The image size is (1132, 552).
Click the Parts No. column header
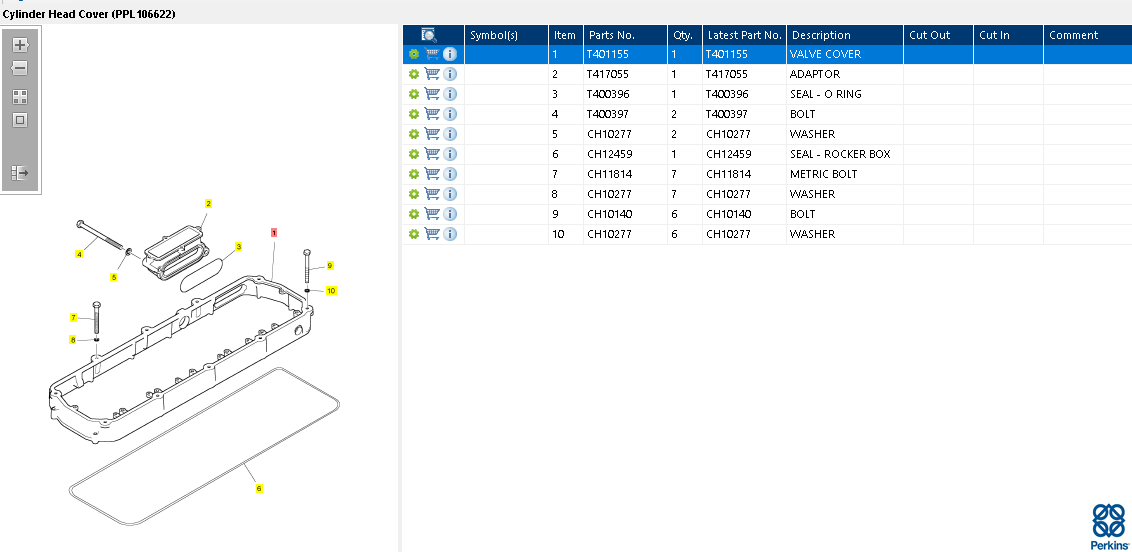[625, 35]
